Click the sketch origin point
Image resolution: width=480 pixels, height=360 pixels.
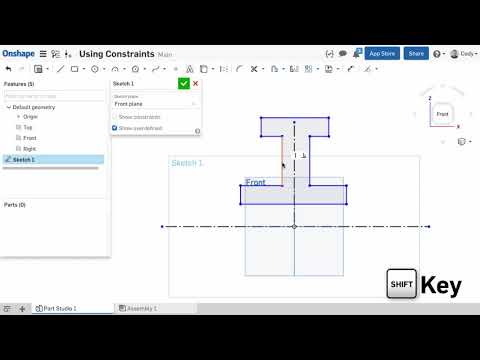click(x=294, y=227)
